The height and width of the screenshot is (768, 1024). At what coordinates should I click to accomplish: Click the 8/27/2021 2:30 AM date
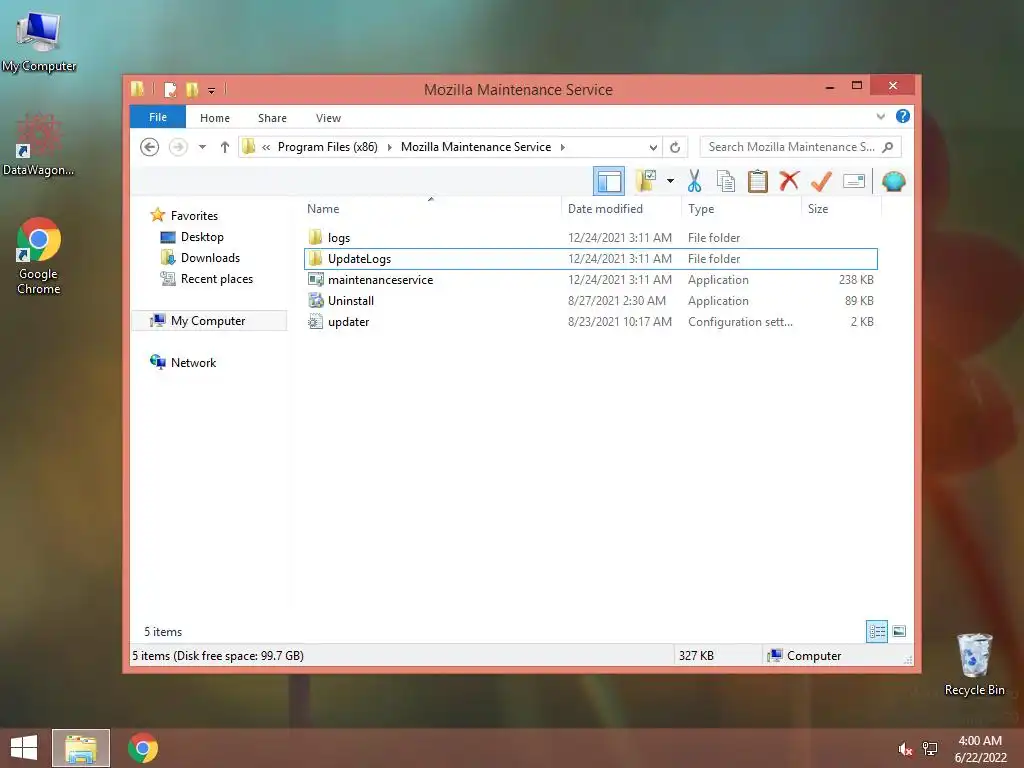[616, 300]
